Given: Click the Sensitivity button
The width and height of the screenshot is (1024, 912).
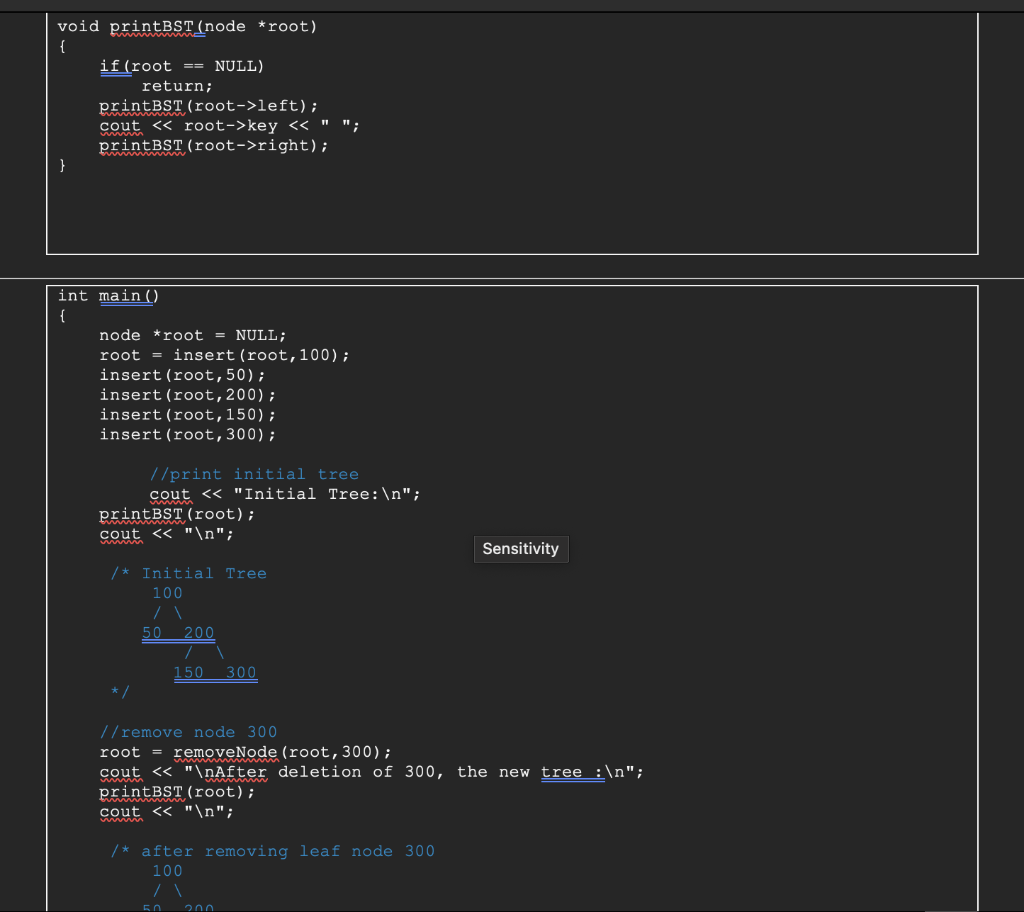Looking at the screenshot, I should 520,548.
